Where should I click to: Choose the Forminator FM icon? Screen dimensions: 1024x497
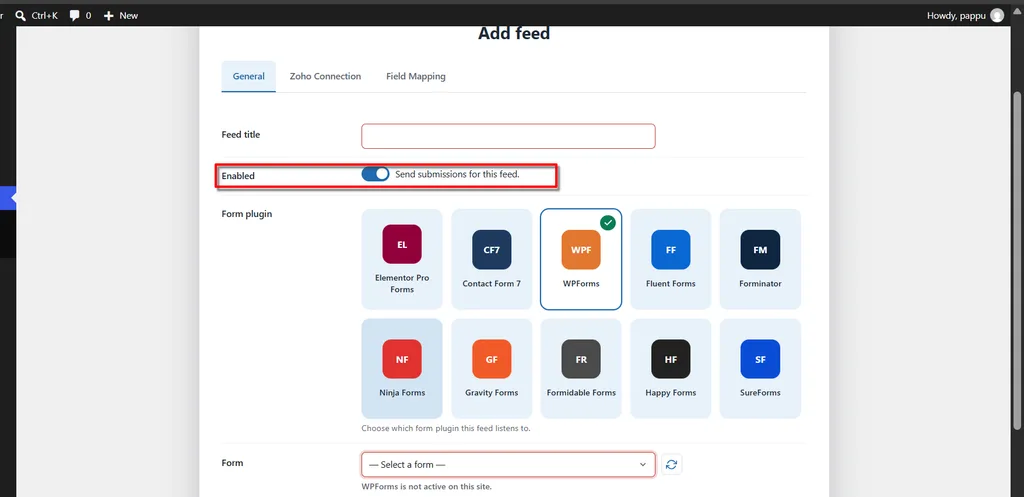(760, 249)
